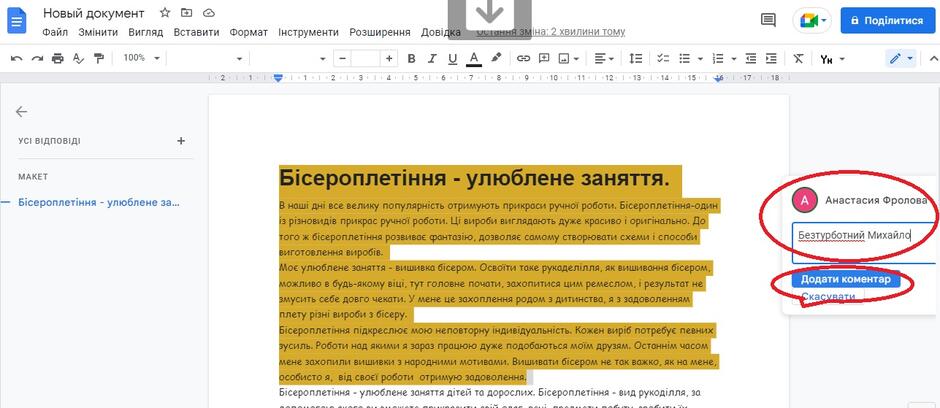Viewport: 940px width, 408px height.
Task: Open the Розширення menu
Action: pos(380,32)
